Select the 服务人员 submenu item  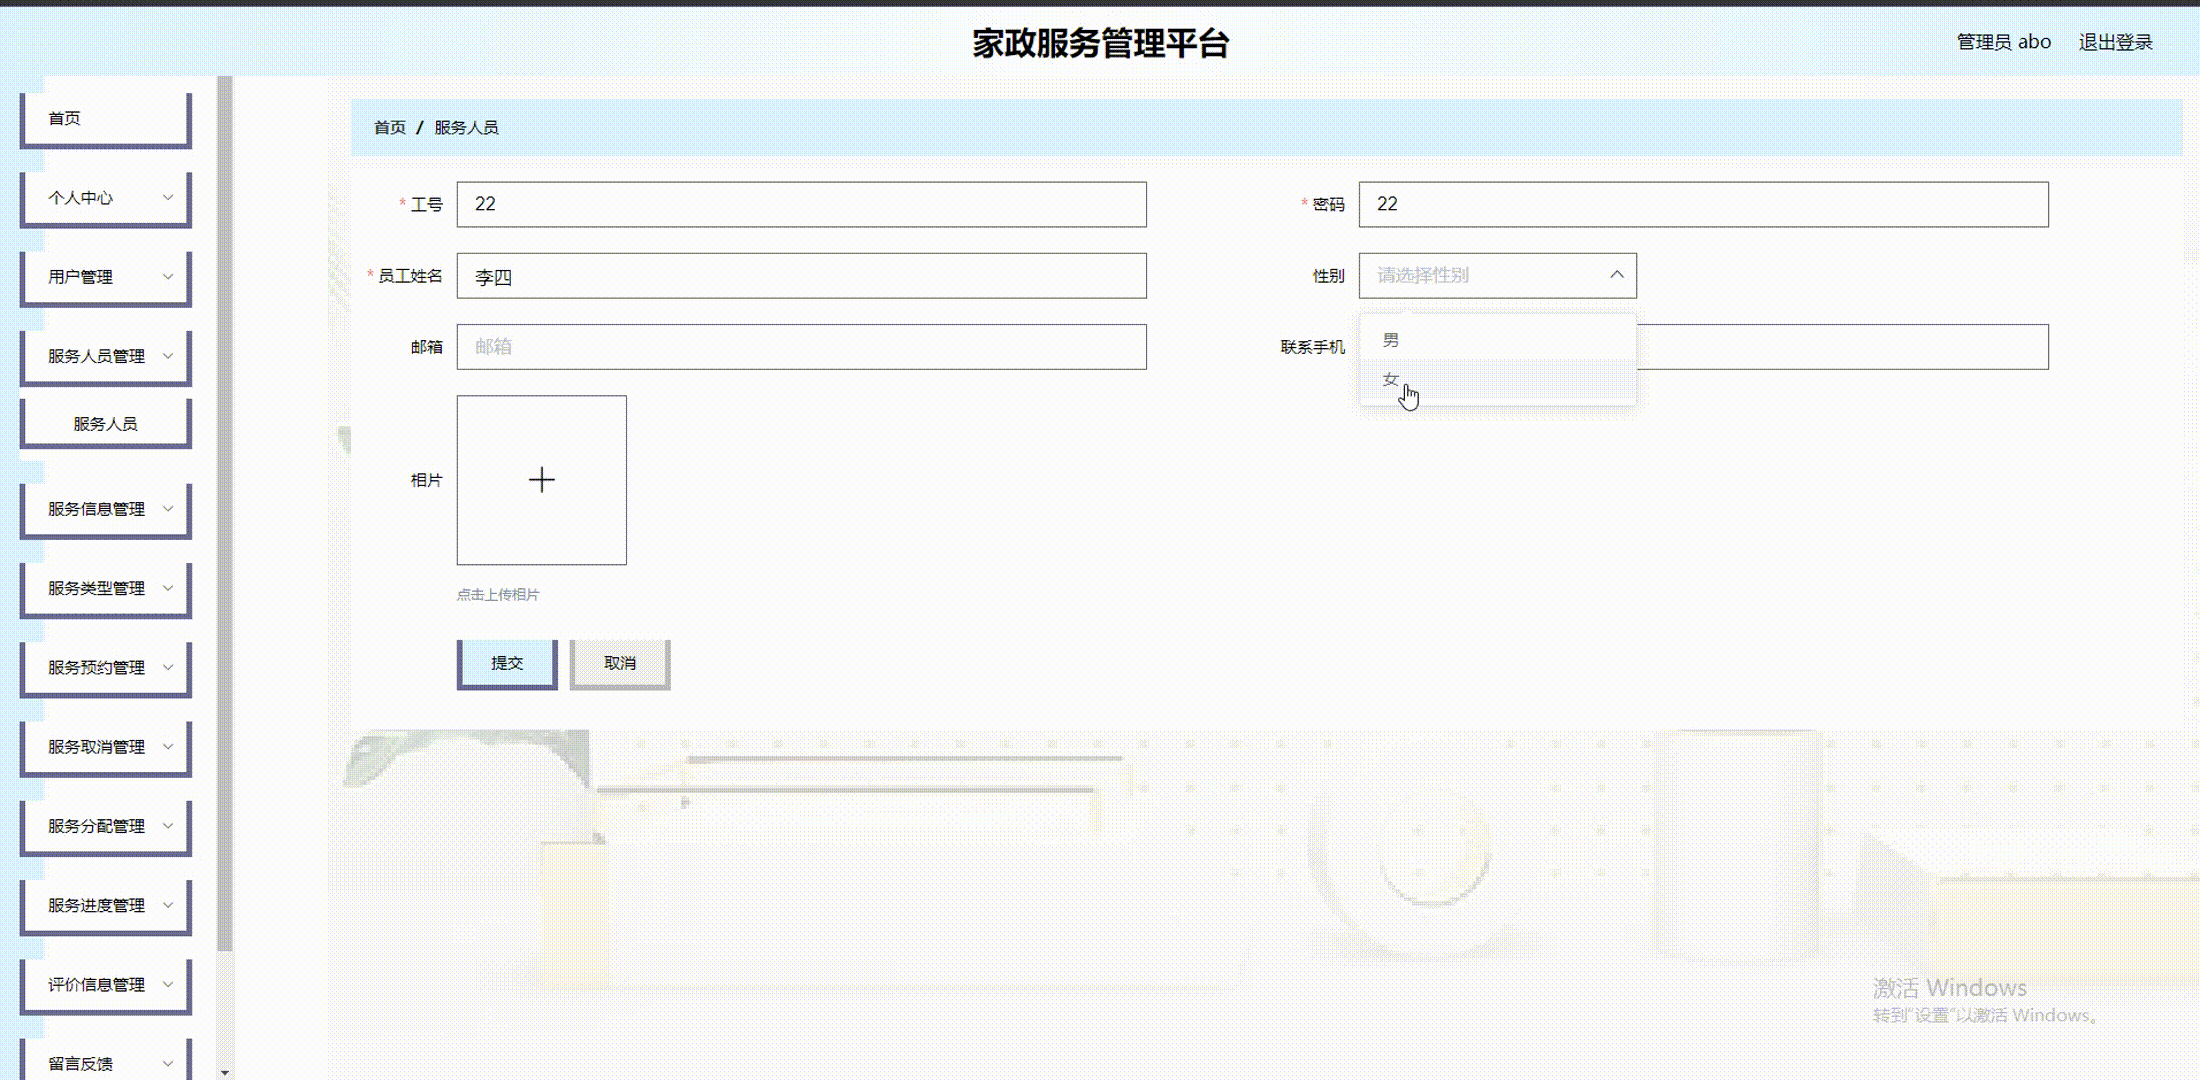click(104, 422)
